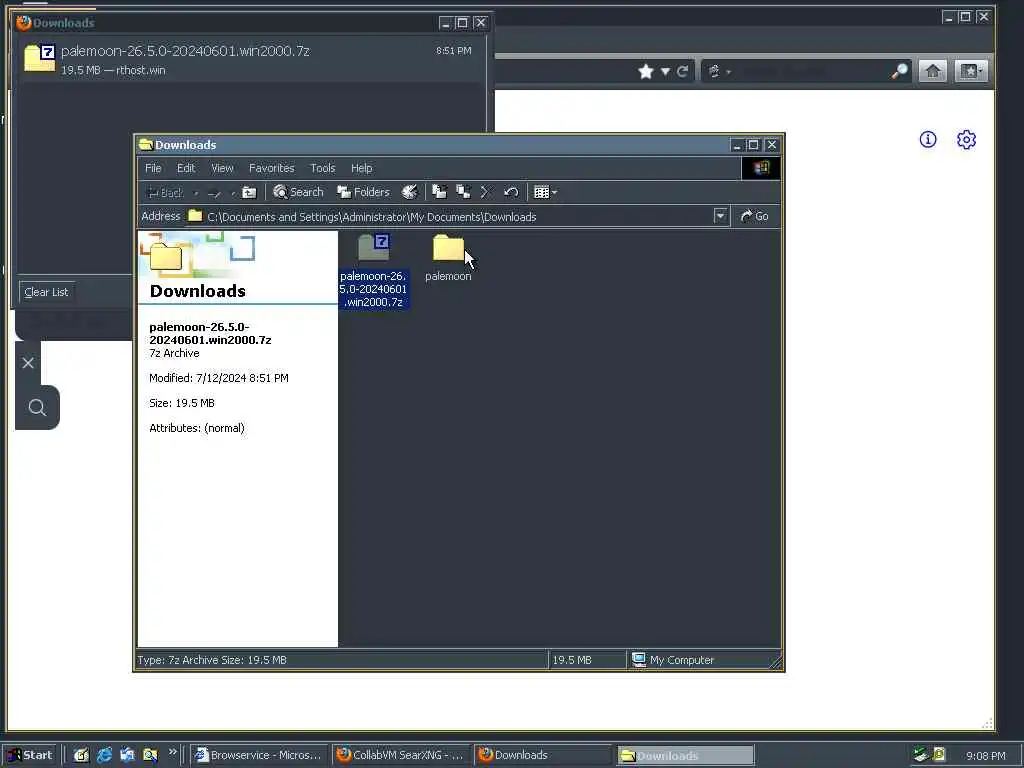The height and width of the screenshot is (768, 1024).
Task: Click first quick launch icon
Action: point(81,755)
